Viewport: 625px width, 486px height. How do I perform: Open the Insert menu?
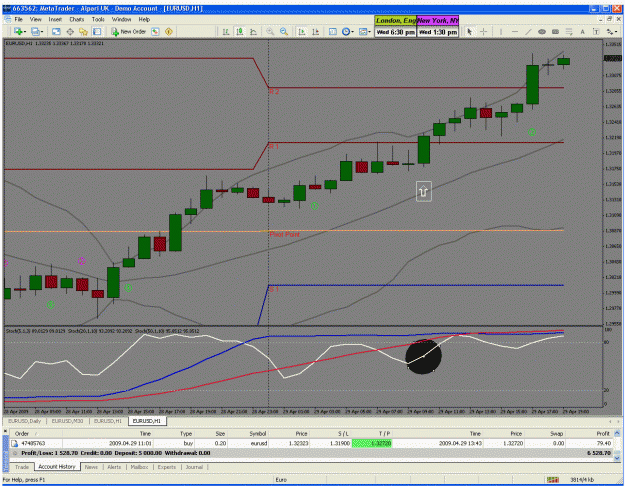point(55,19)
